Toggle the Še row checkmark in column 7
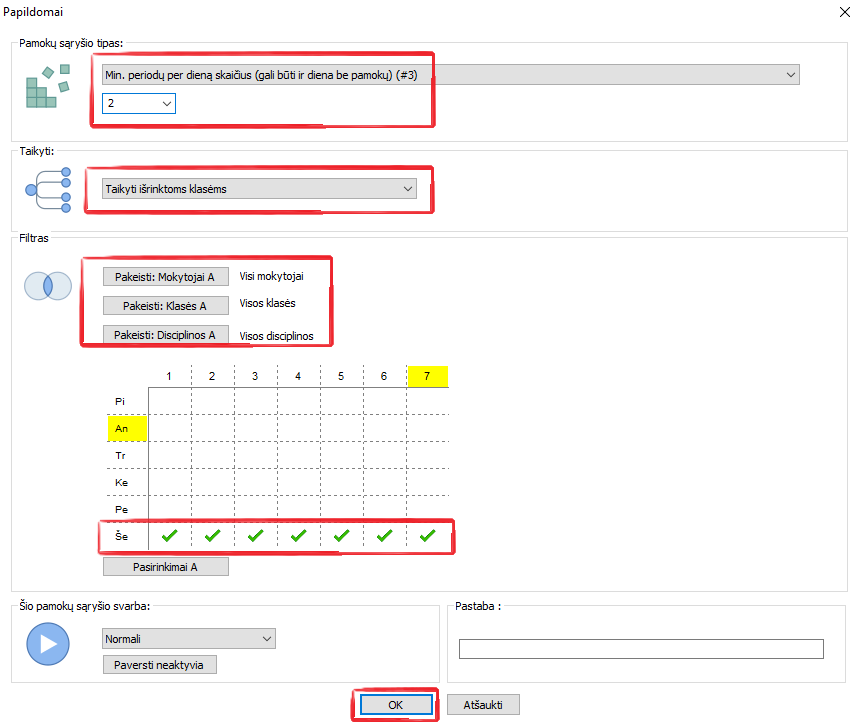851x722 pixels. click(x=427, y=536)
